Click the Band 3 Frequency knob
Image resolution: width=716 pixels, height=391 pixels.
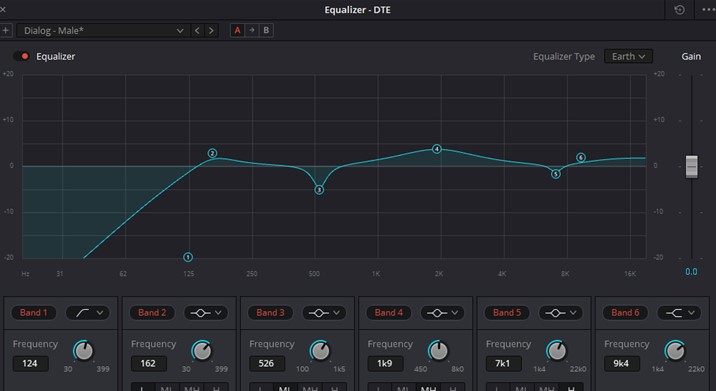(x=320, y=351)
